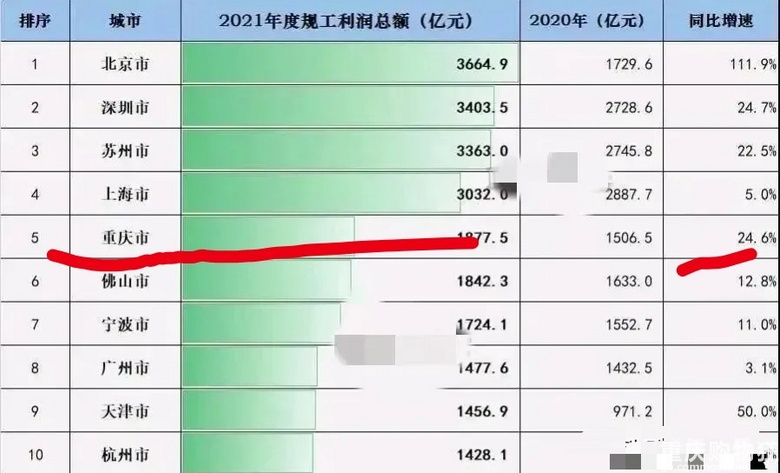The height and width of the screenshot is (473, 780).
Task: Select the 深圳市 city cell
Action: point(125,107)
